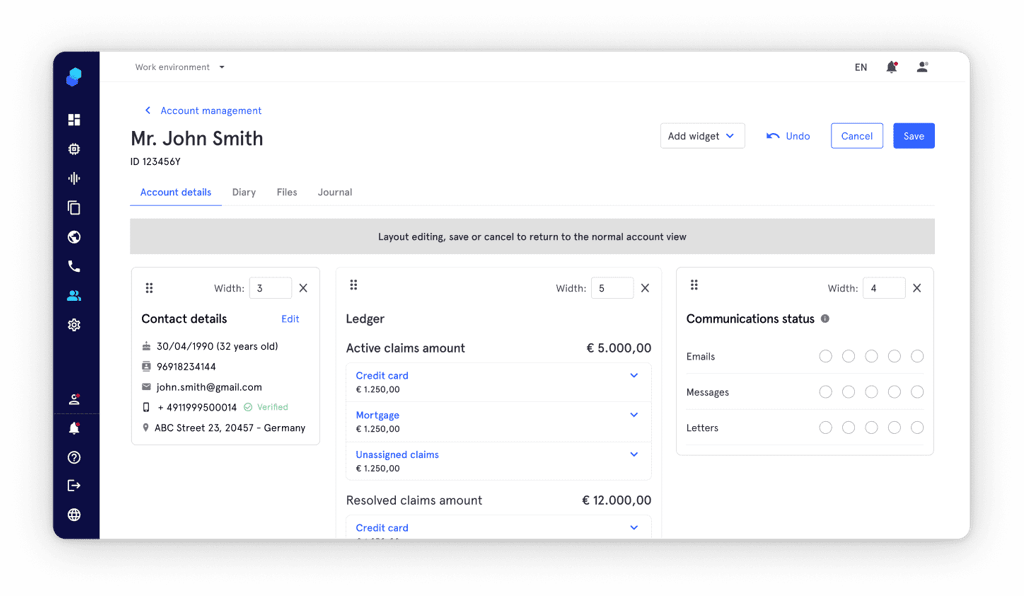1024x596 pixels.
Task: Open the Mortgage claim link
Action: pyautogui.click(x=377, y=415)
